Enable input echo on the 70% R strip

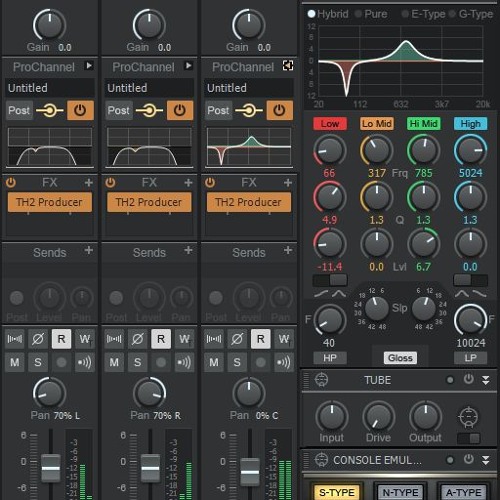pyautogui.click(x=184, y=362)
